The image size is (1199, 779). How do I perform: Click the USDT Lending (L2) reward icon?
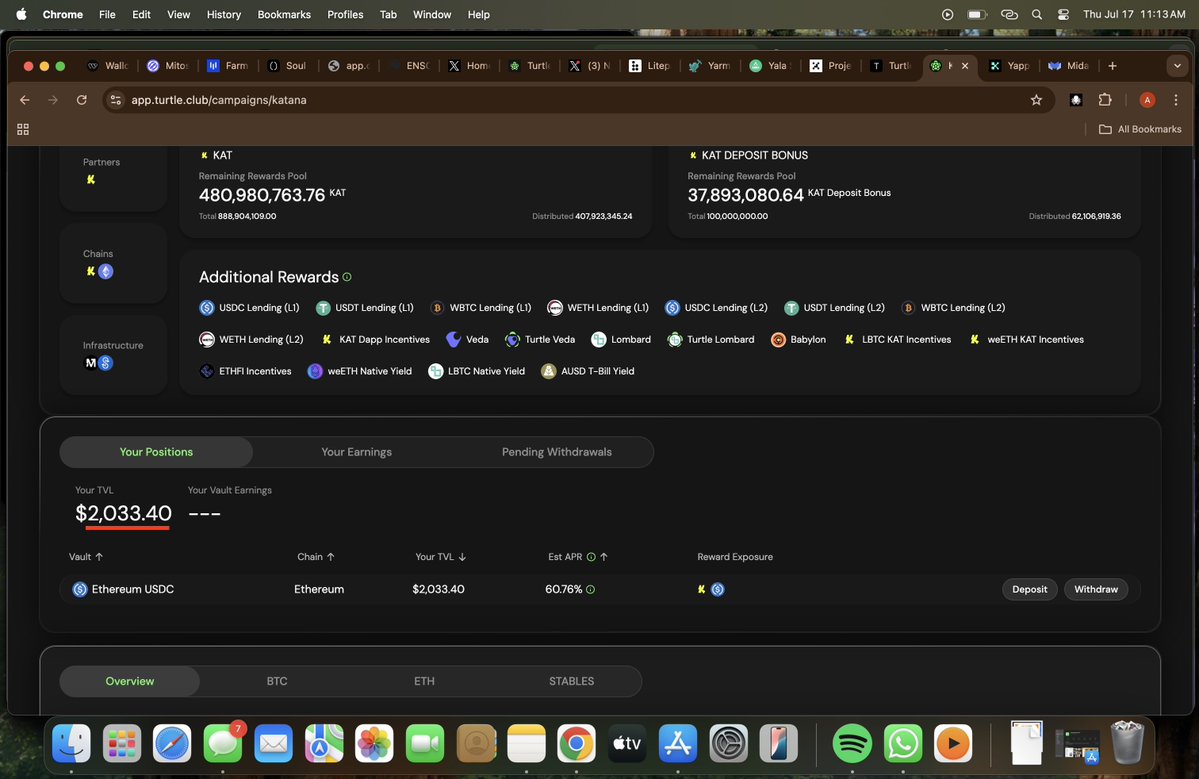(x=791, y=307)
